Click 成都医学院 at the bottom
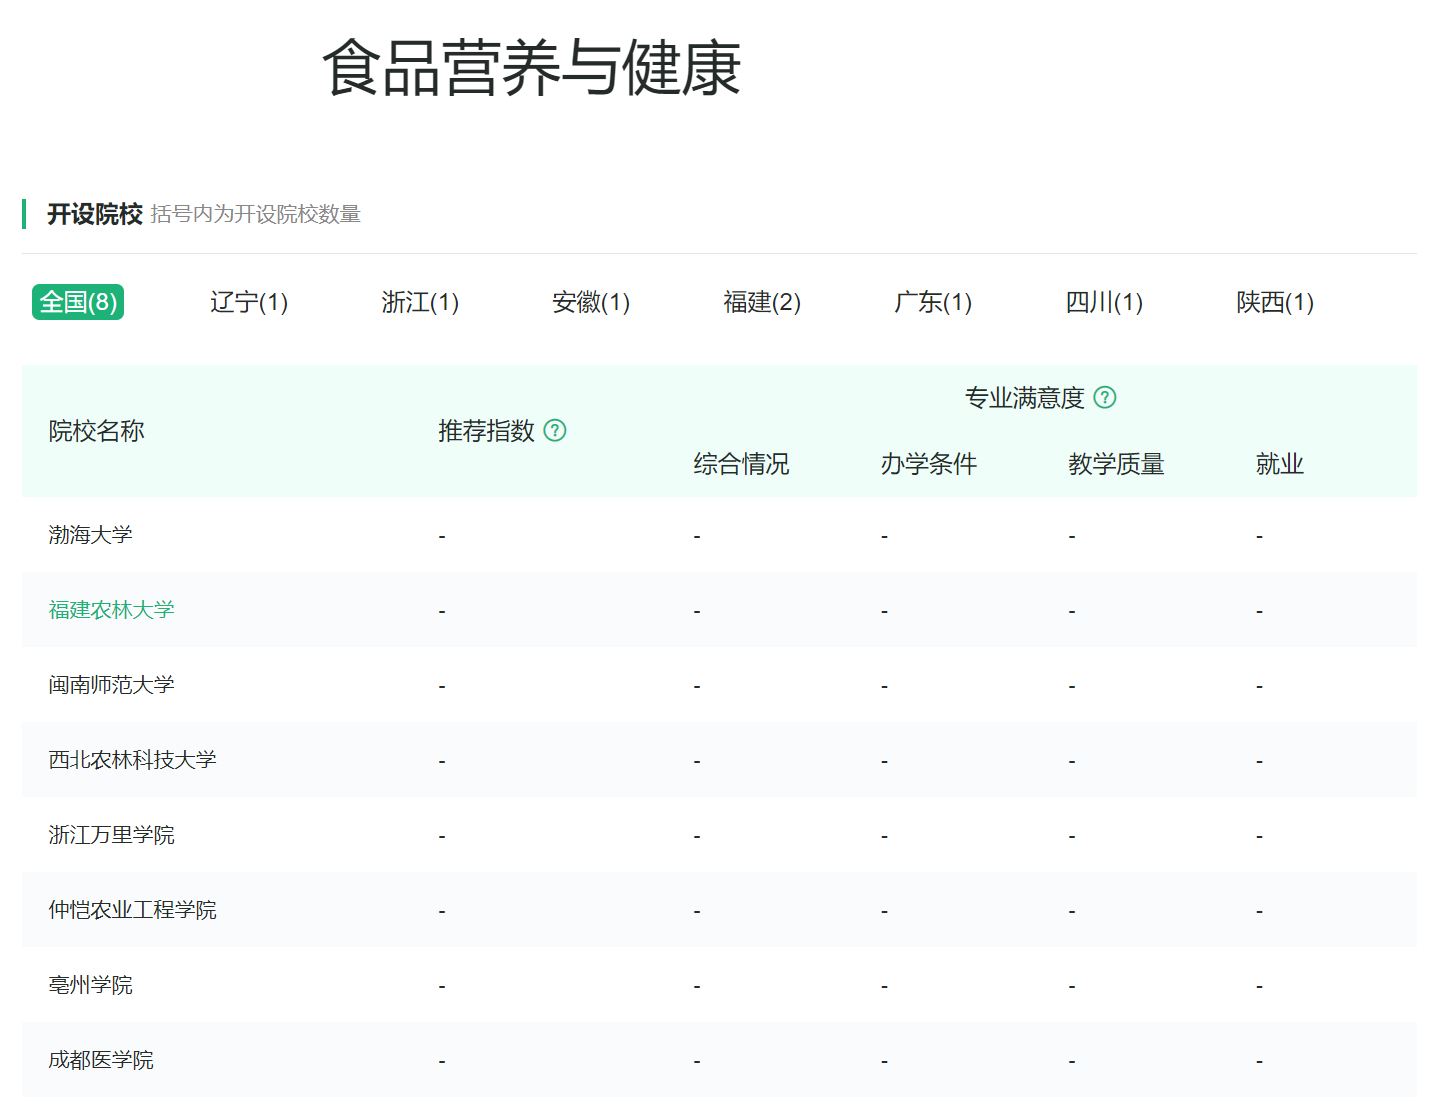Screen dimensions: 1435x1116 point(101,1059)
